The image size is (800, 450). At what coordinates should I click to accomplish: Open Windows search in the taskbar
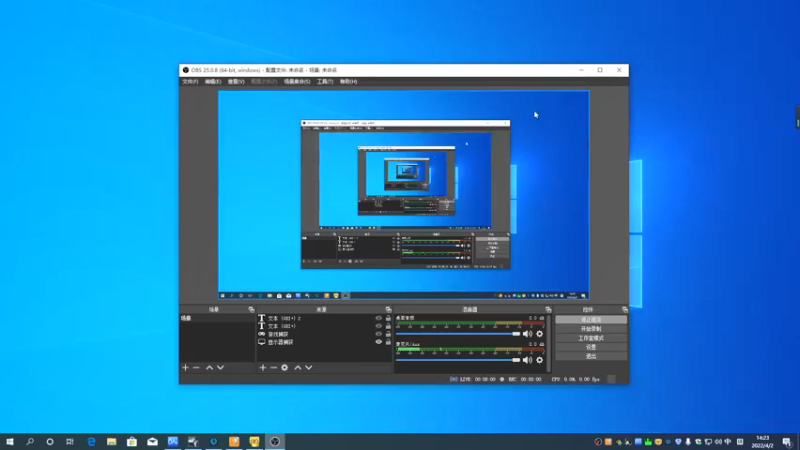point(30,441)
